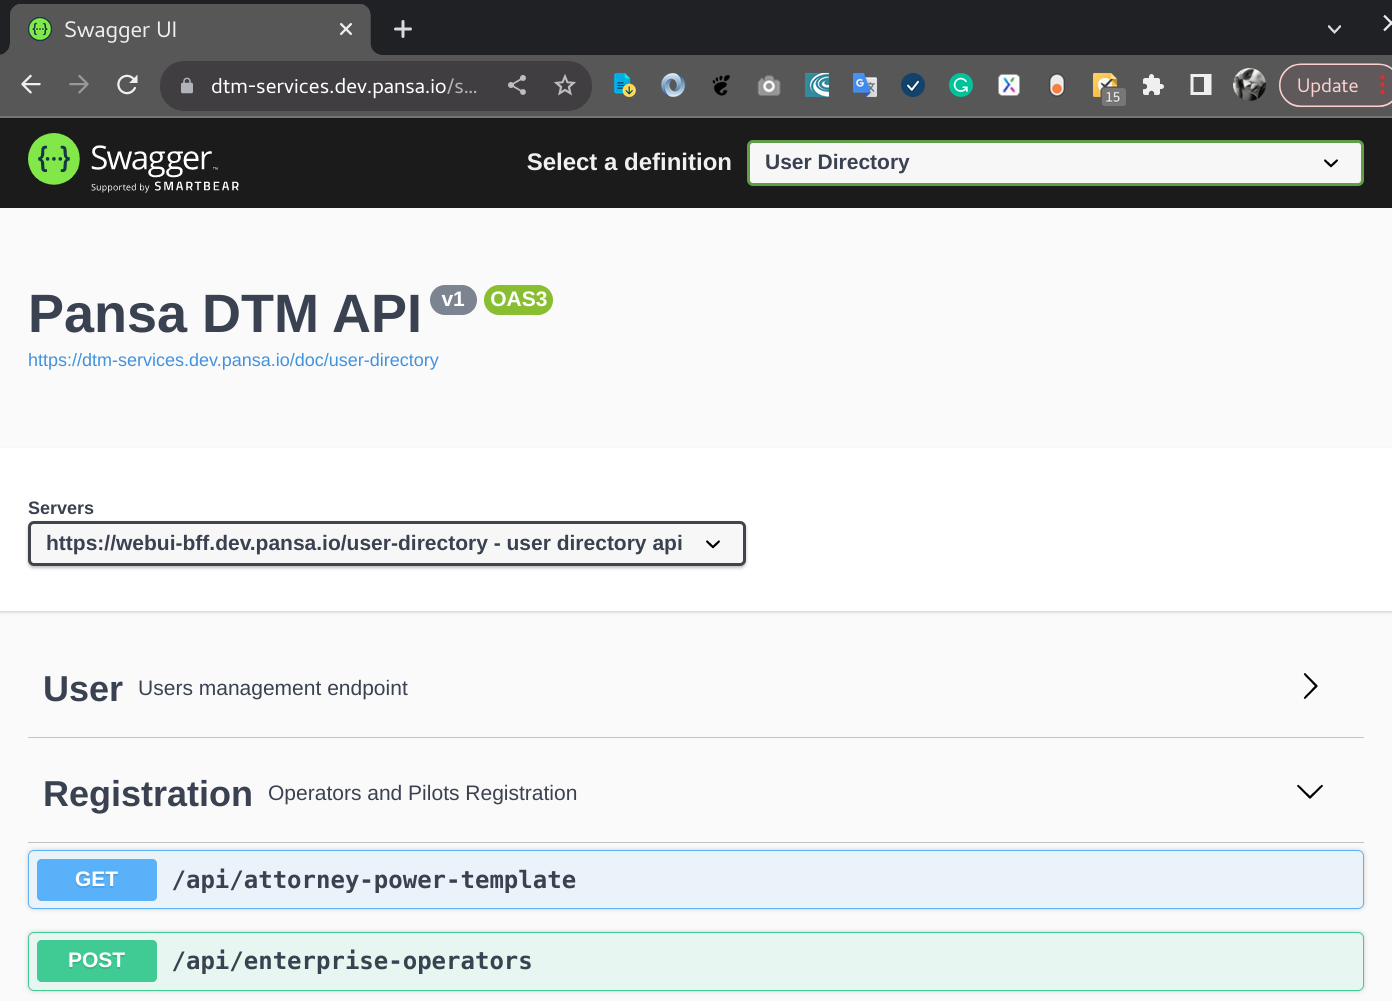Open the orange pill-shaped extension

(x=1057, y=85)
